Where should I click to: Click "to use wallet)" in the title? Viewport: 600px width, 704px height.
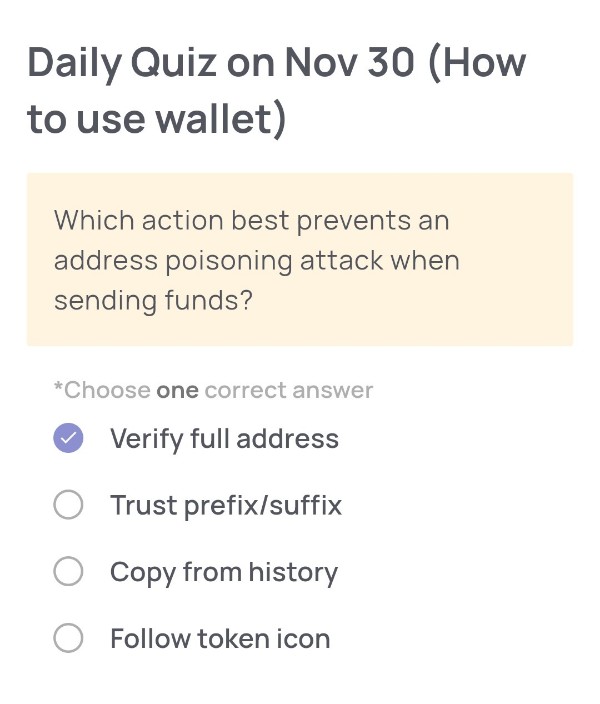coord(156,120)
